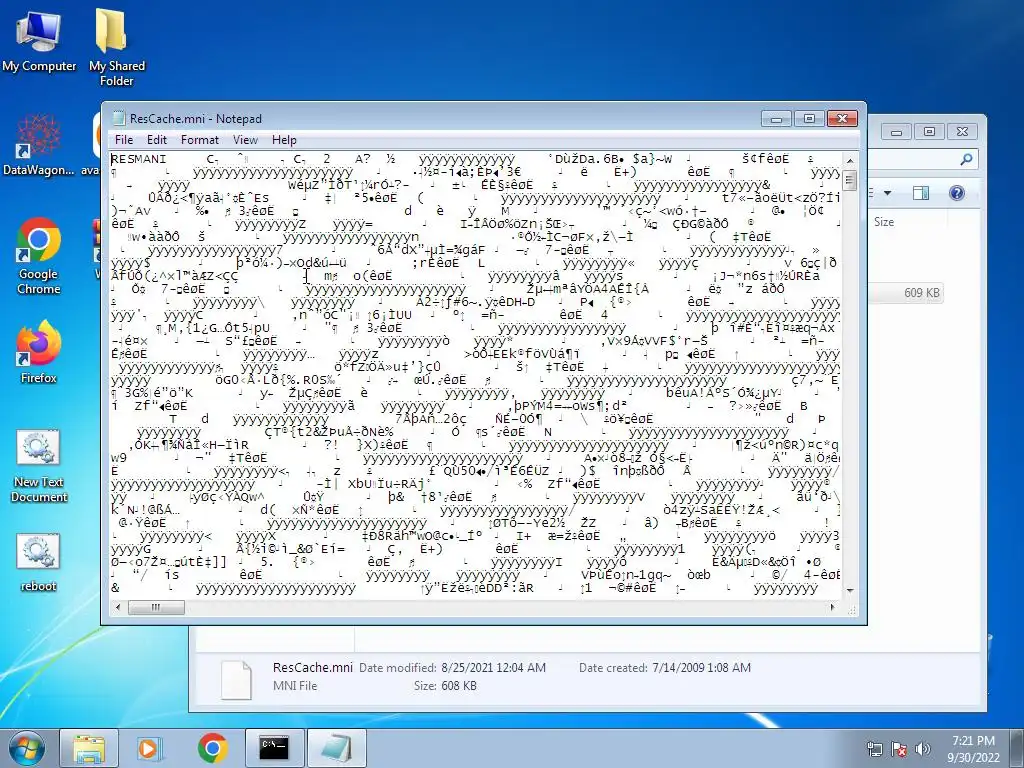Close the background Explorer window

tap(963, 132)
